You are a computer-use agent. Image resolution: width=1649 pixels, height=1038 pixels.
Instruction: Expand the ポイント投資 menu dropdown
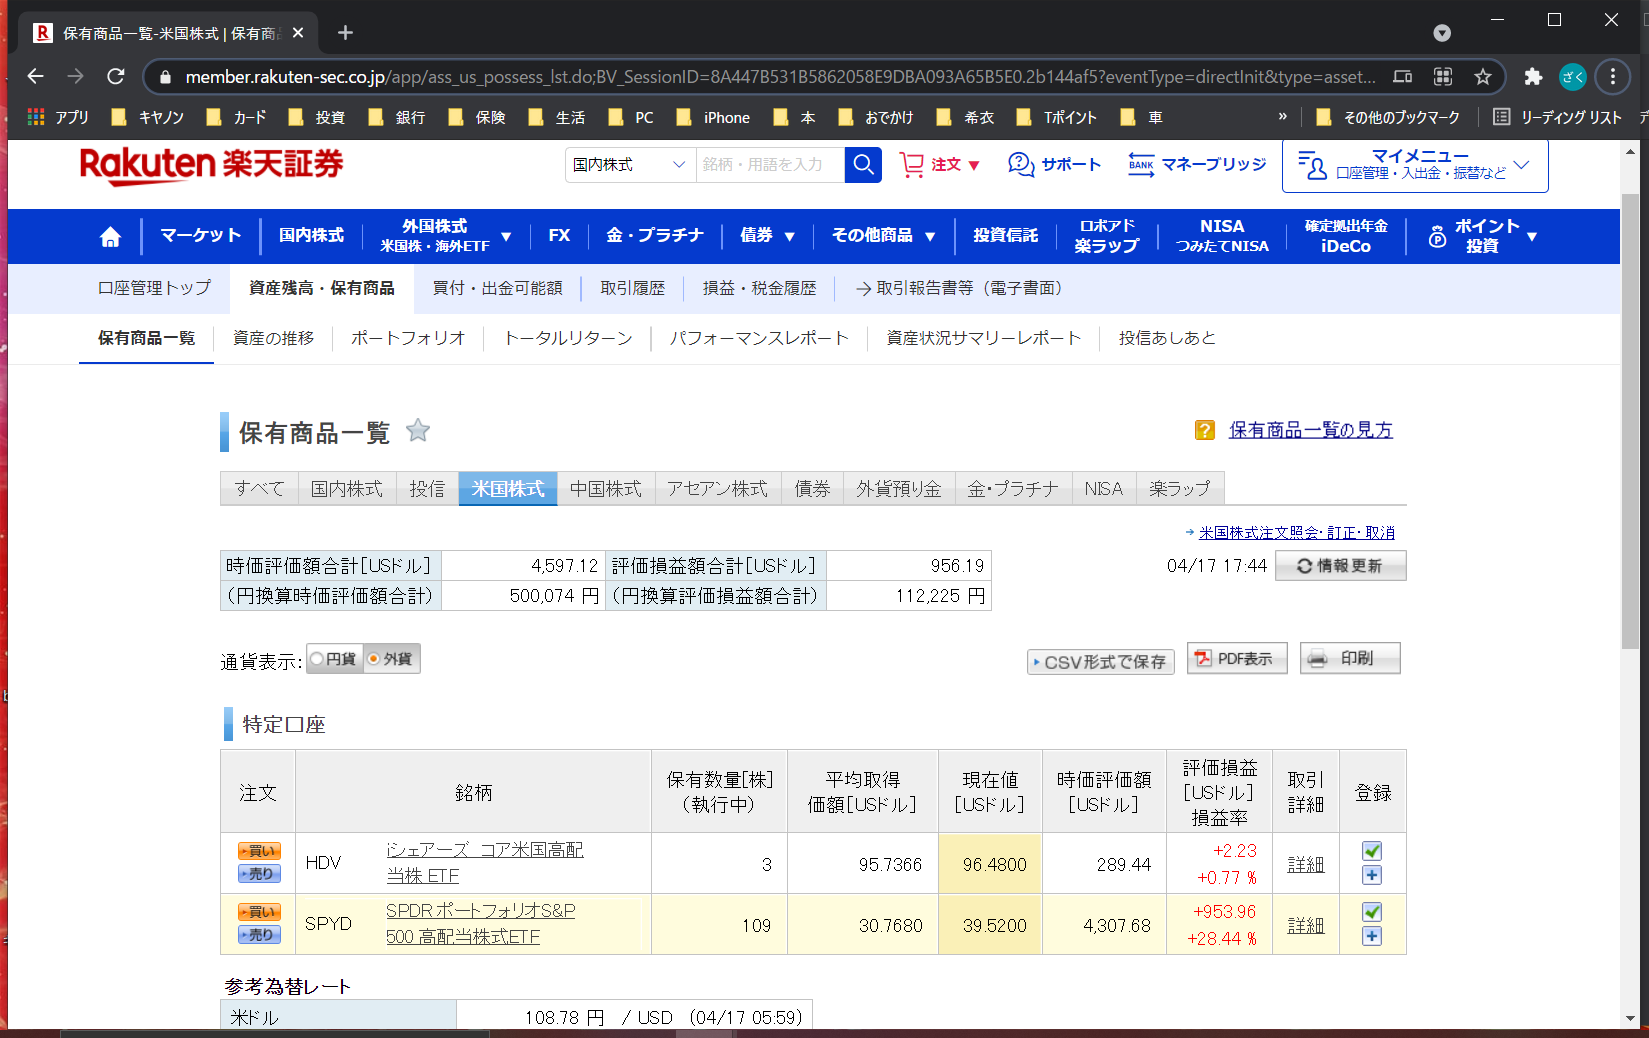tap(1532, 237)
